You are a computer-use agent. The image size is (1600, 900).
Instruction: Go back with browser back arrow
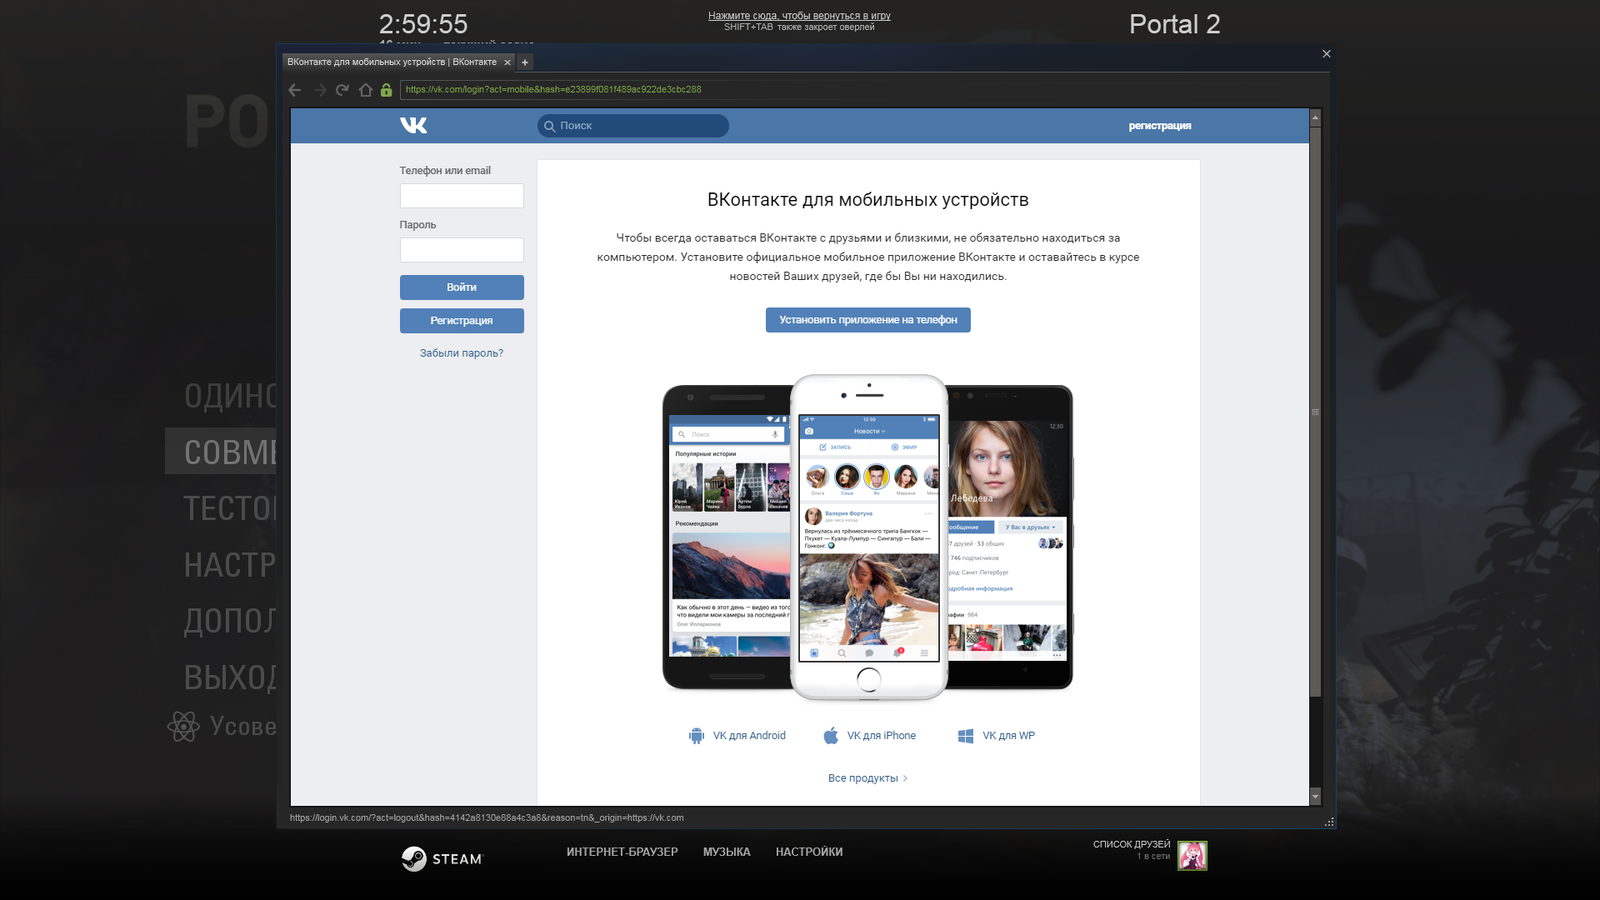pyautogui.click(x=295, y=90)
